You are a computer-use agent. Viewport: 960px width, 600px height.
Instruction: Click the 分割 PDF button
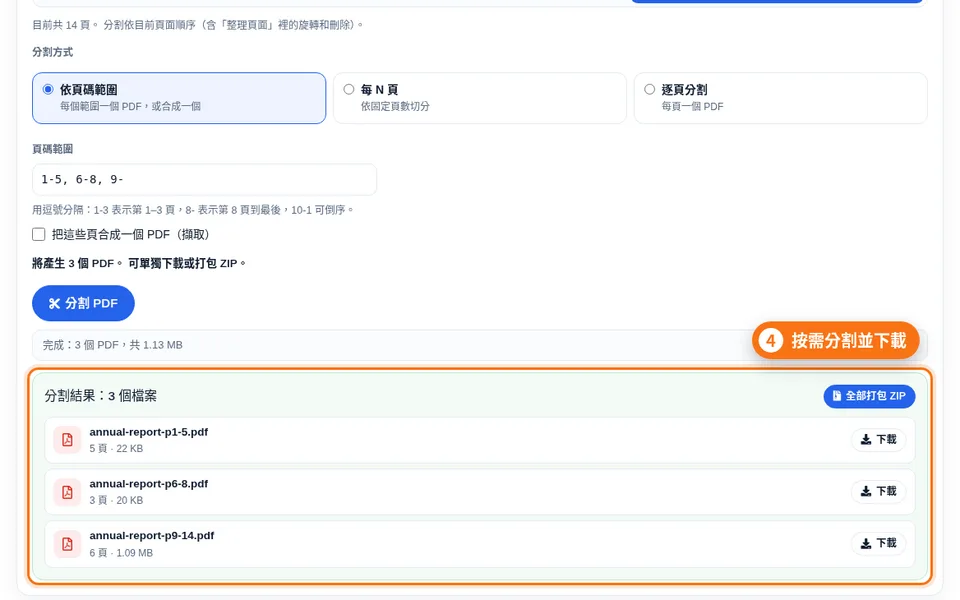pos(83,303)
